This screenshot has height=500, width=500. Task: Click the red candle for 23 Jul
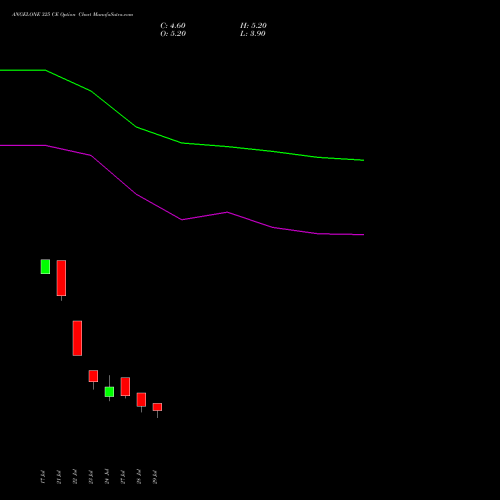tap(93, 376)
